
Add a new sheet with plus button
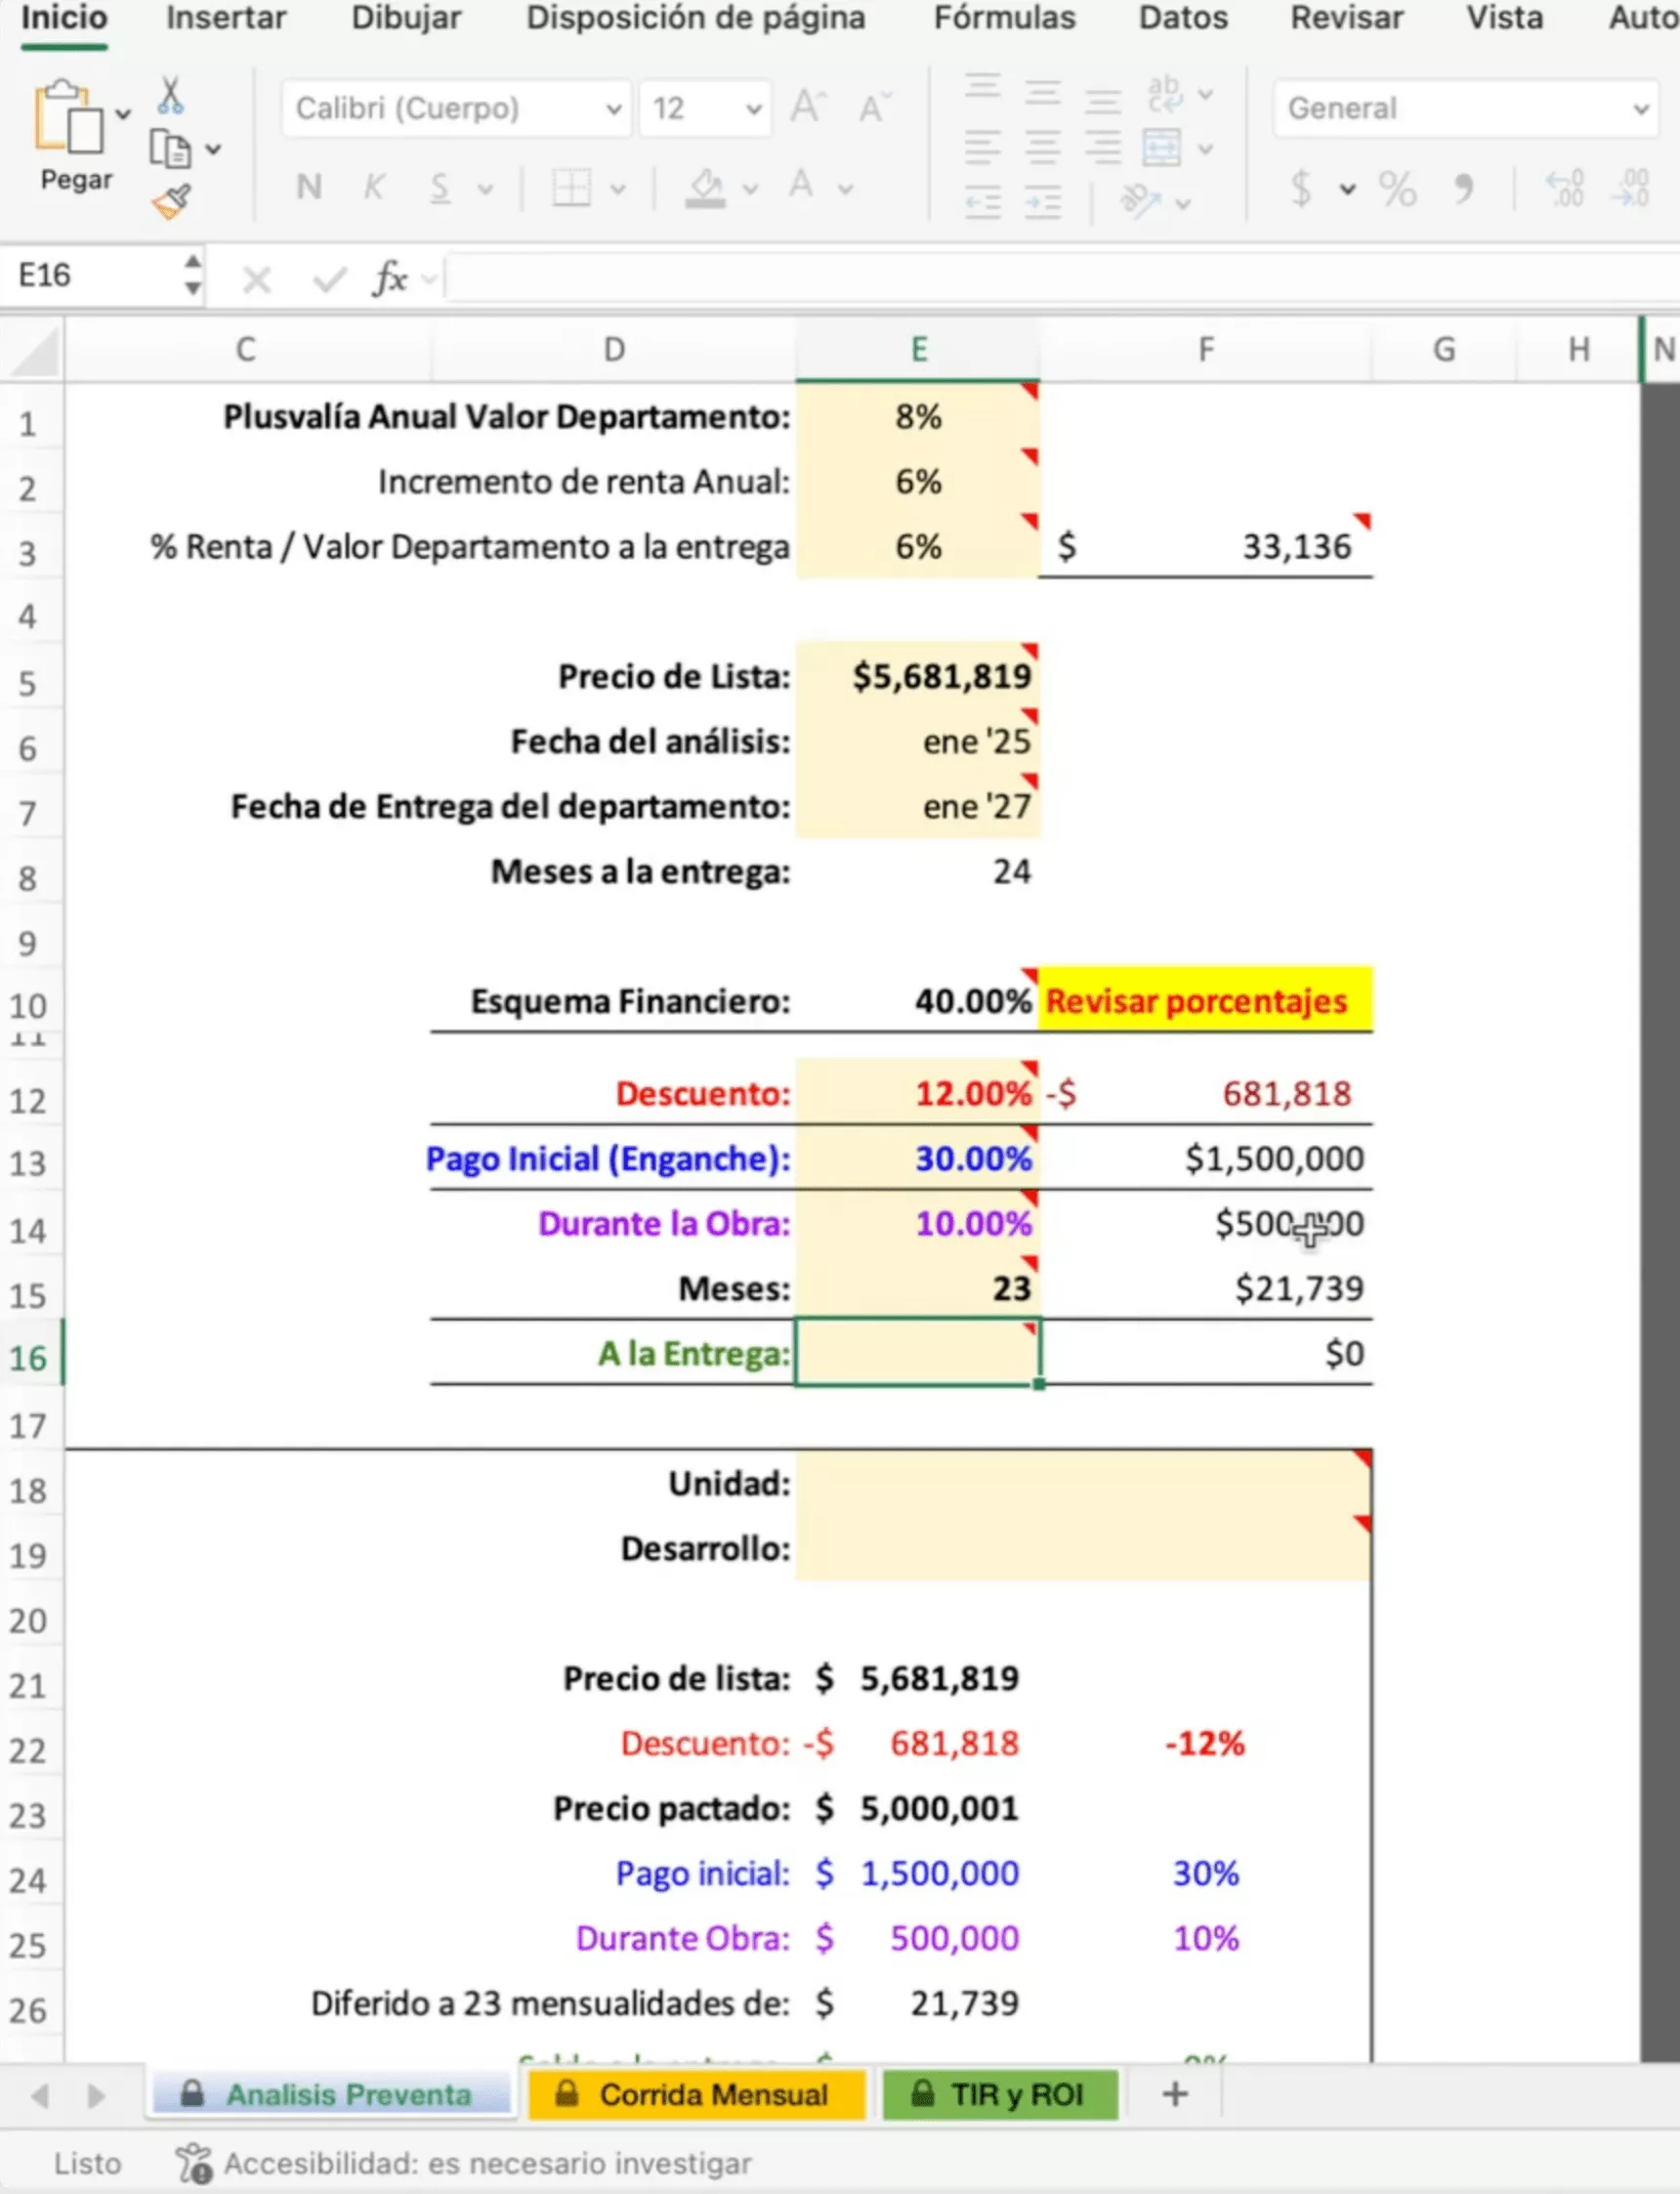(x=1175, y=2094)
